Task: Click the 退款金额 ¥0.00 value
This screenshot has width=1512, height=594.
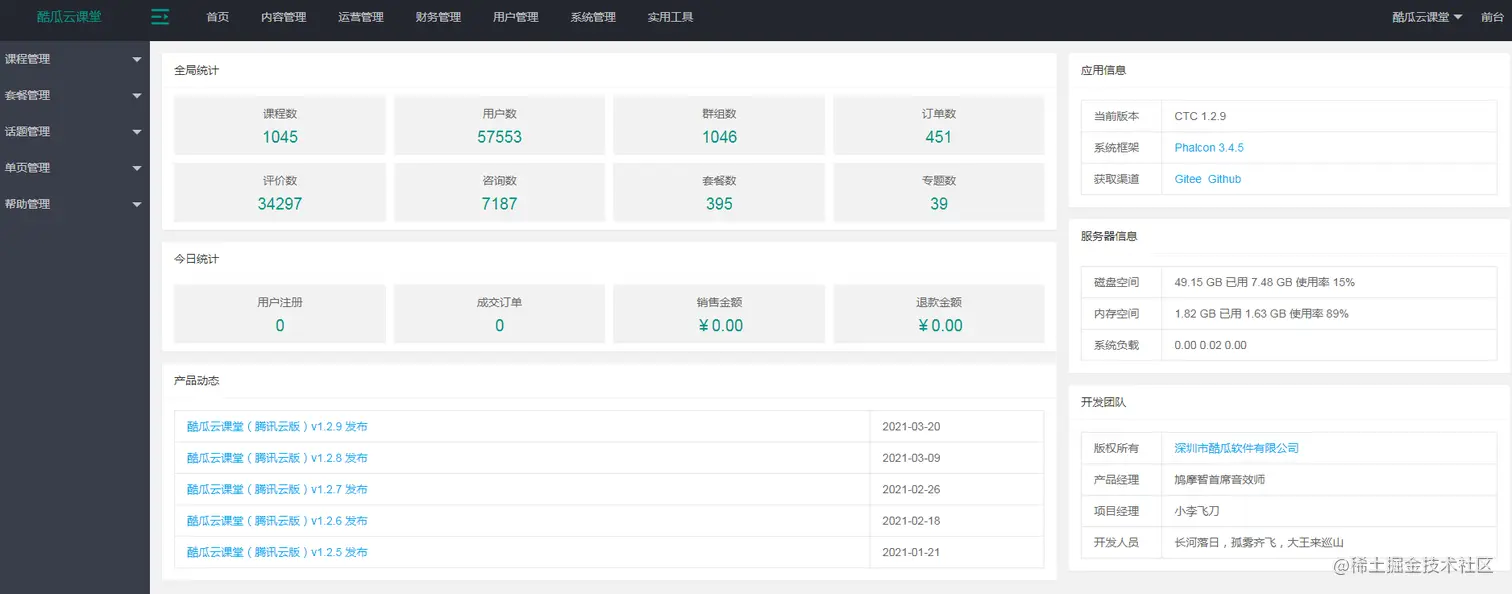Action: [x=939, y=325]
